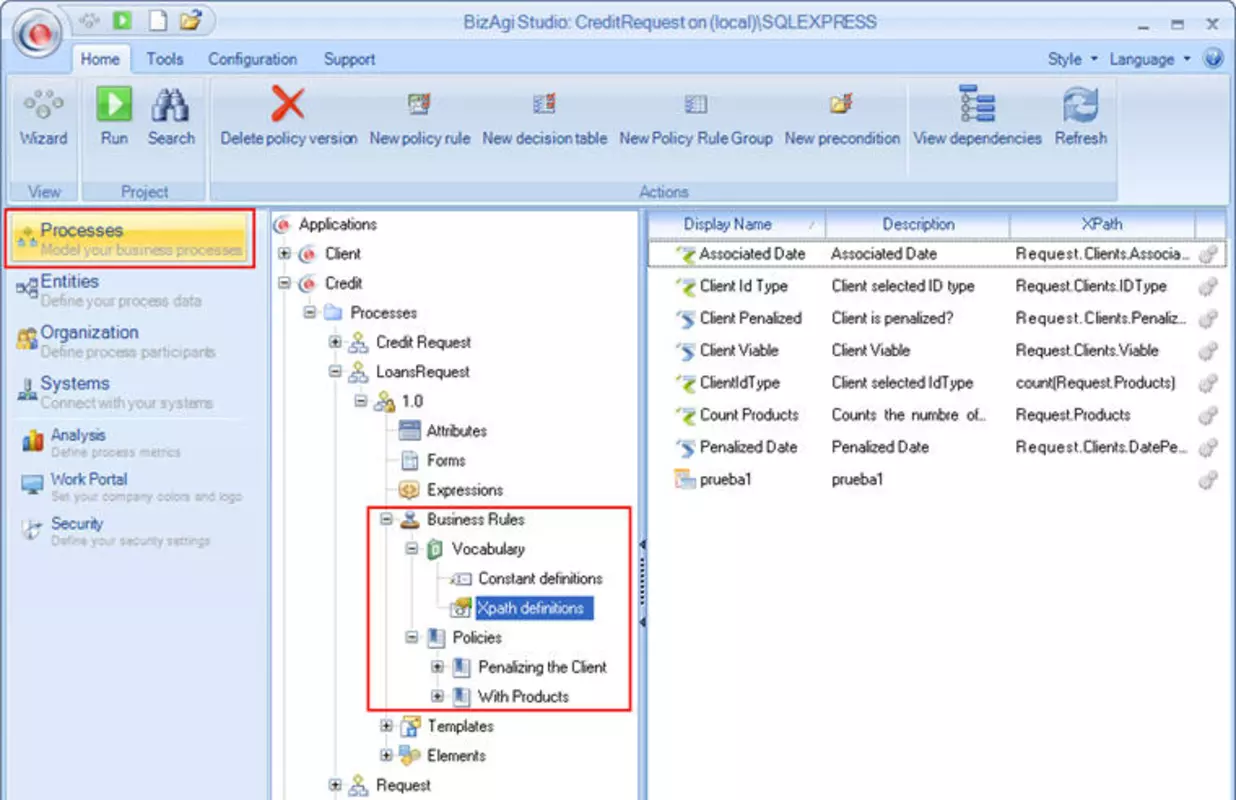Expand the Elements node
This screenshot has height=800, width=1236.
click(386, 755)
